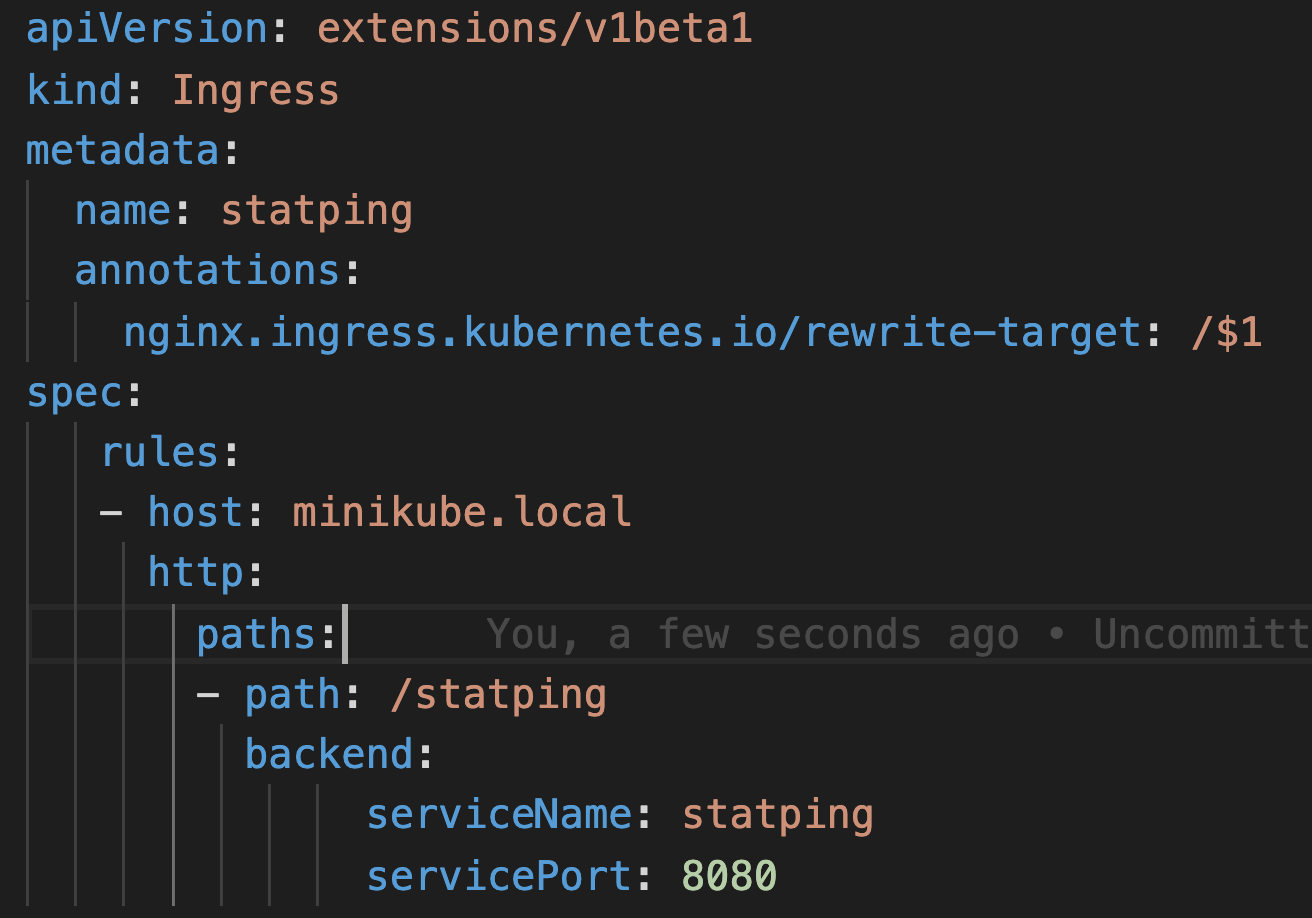Screen dimensions: 1312x918
Task: Place cursor on the metadata key
Action: tap(120, 149)
